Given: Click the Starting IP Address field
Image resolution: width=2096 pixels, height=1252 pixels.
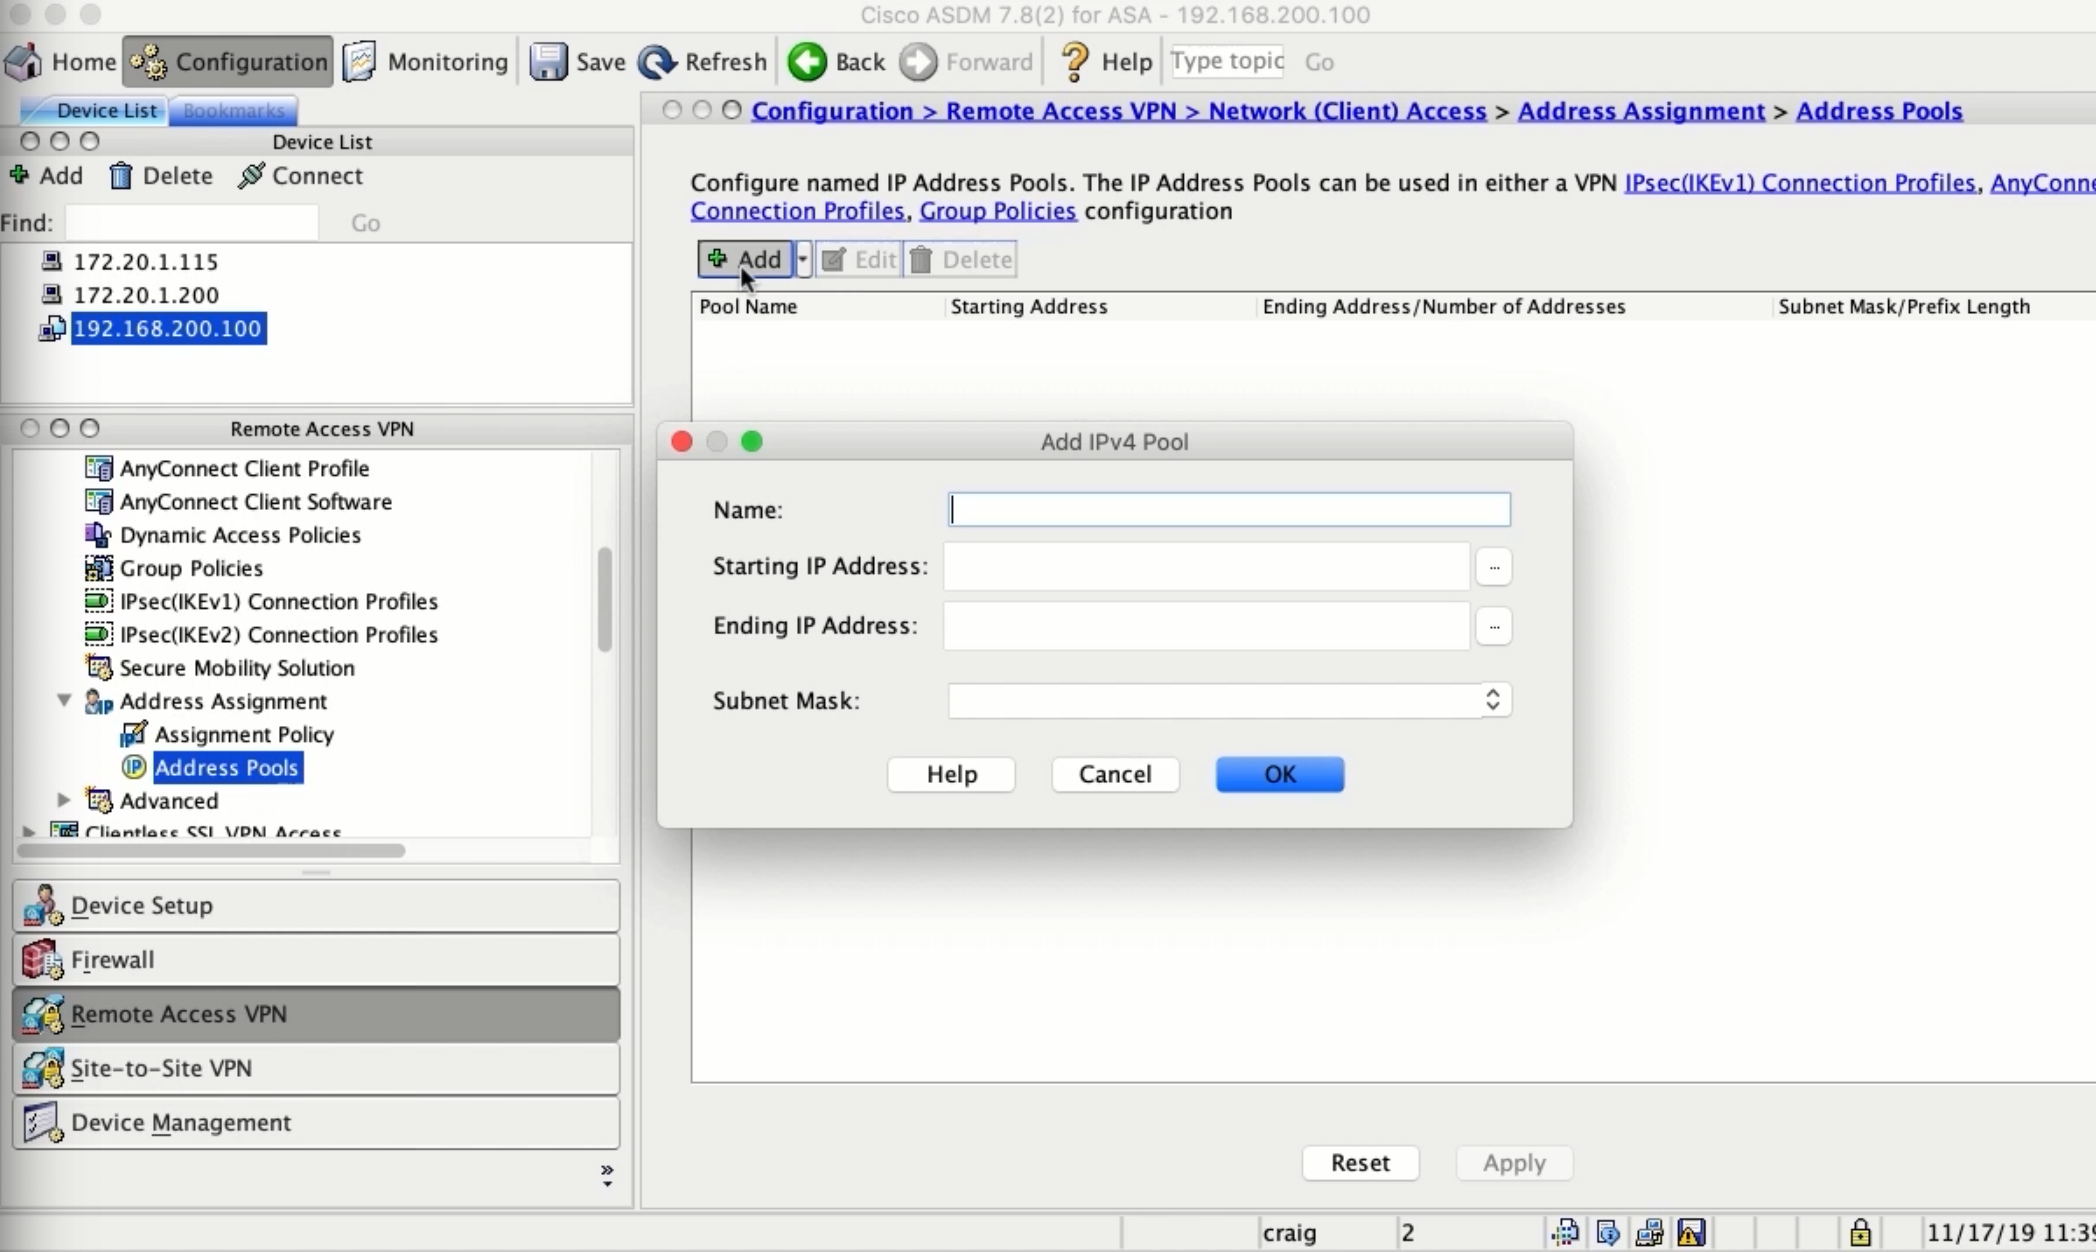Looking at the screenshot, I should point(1207,567).
